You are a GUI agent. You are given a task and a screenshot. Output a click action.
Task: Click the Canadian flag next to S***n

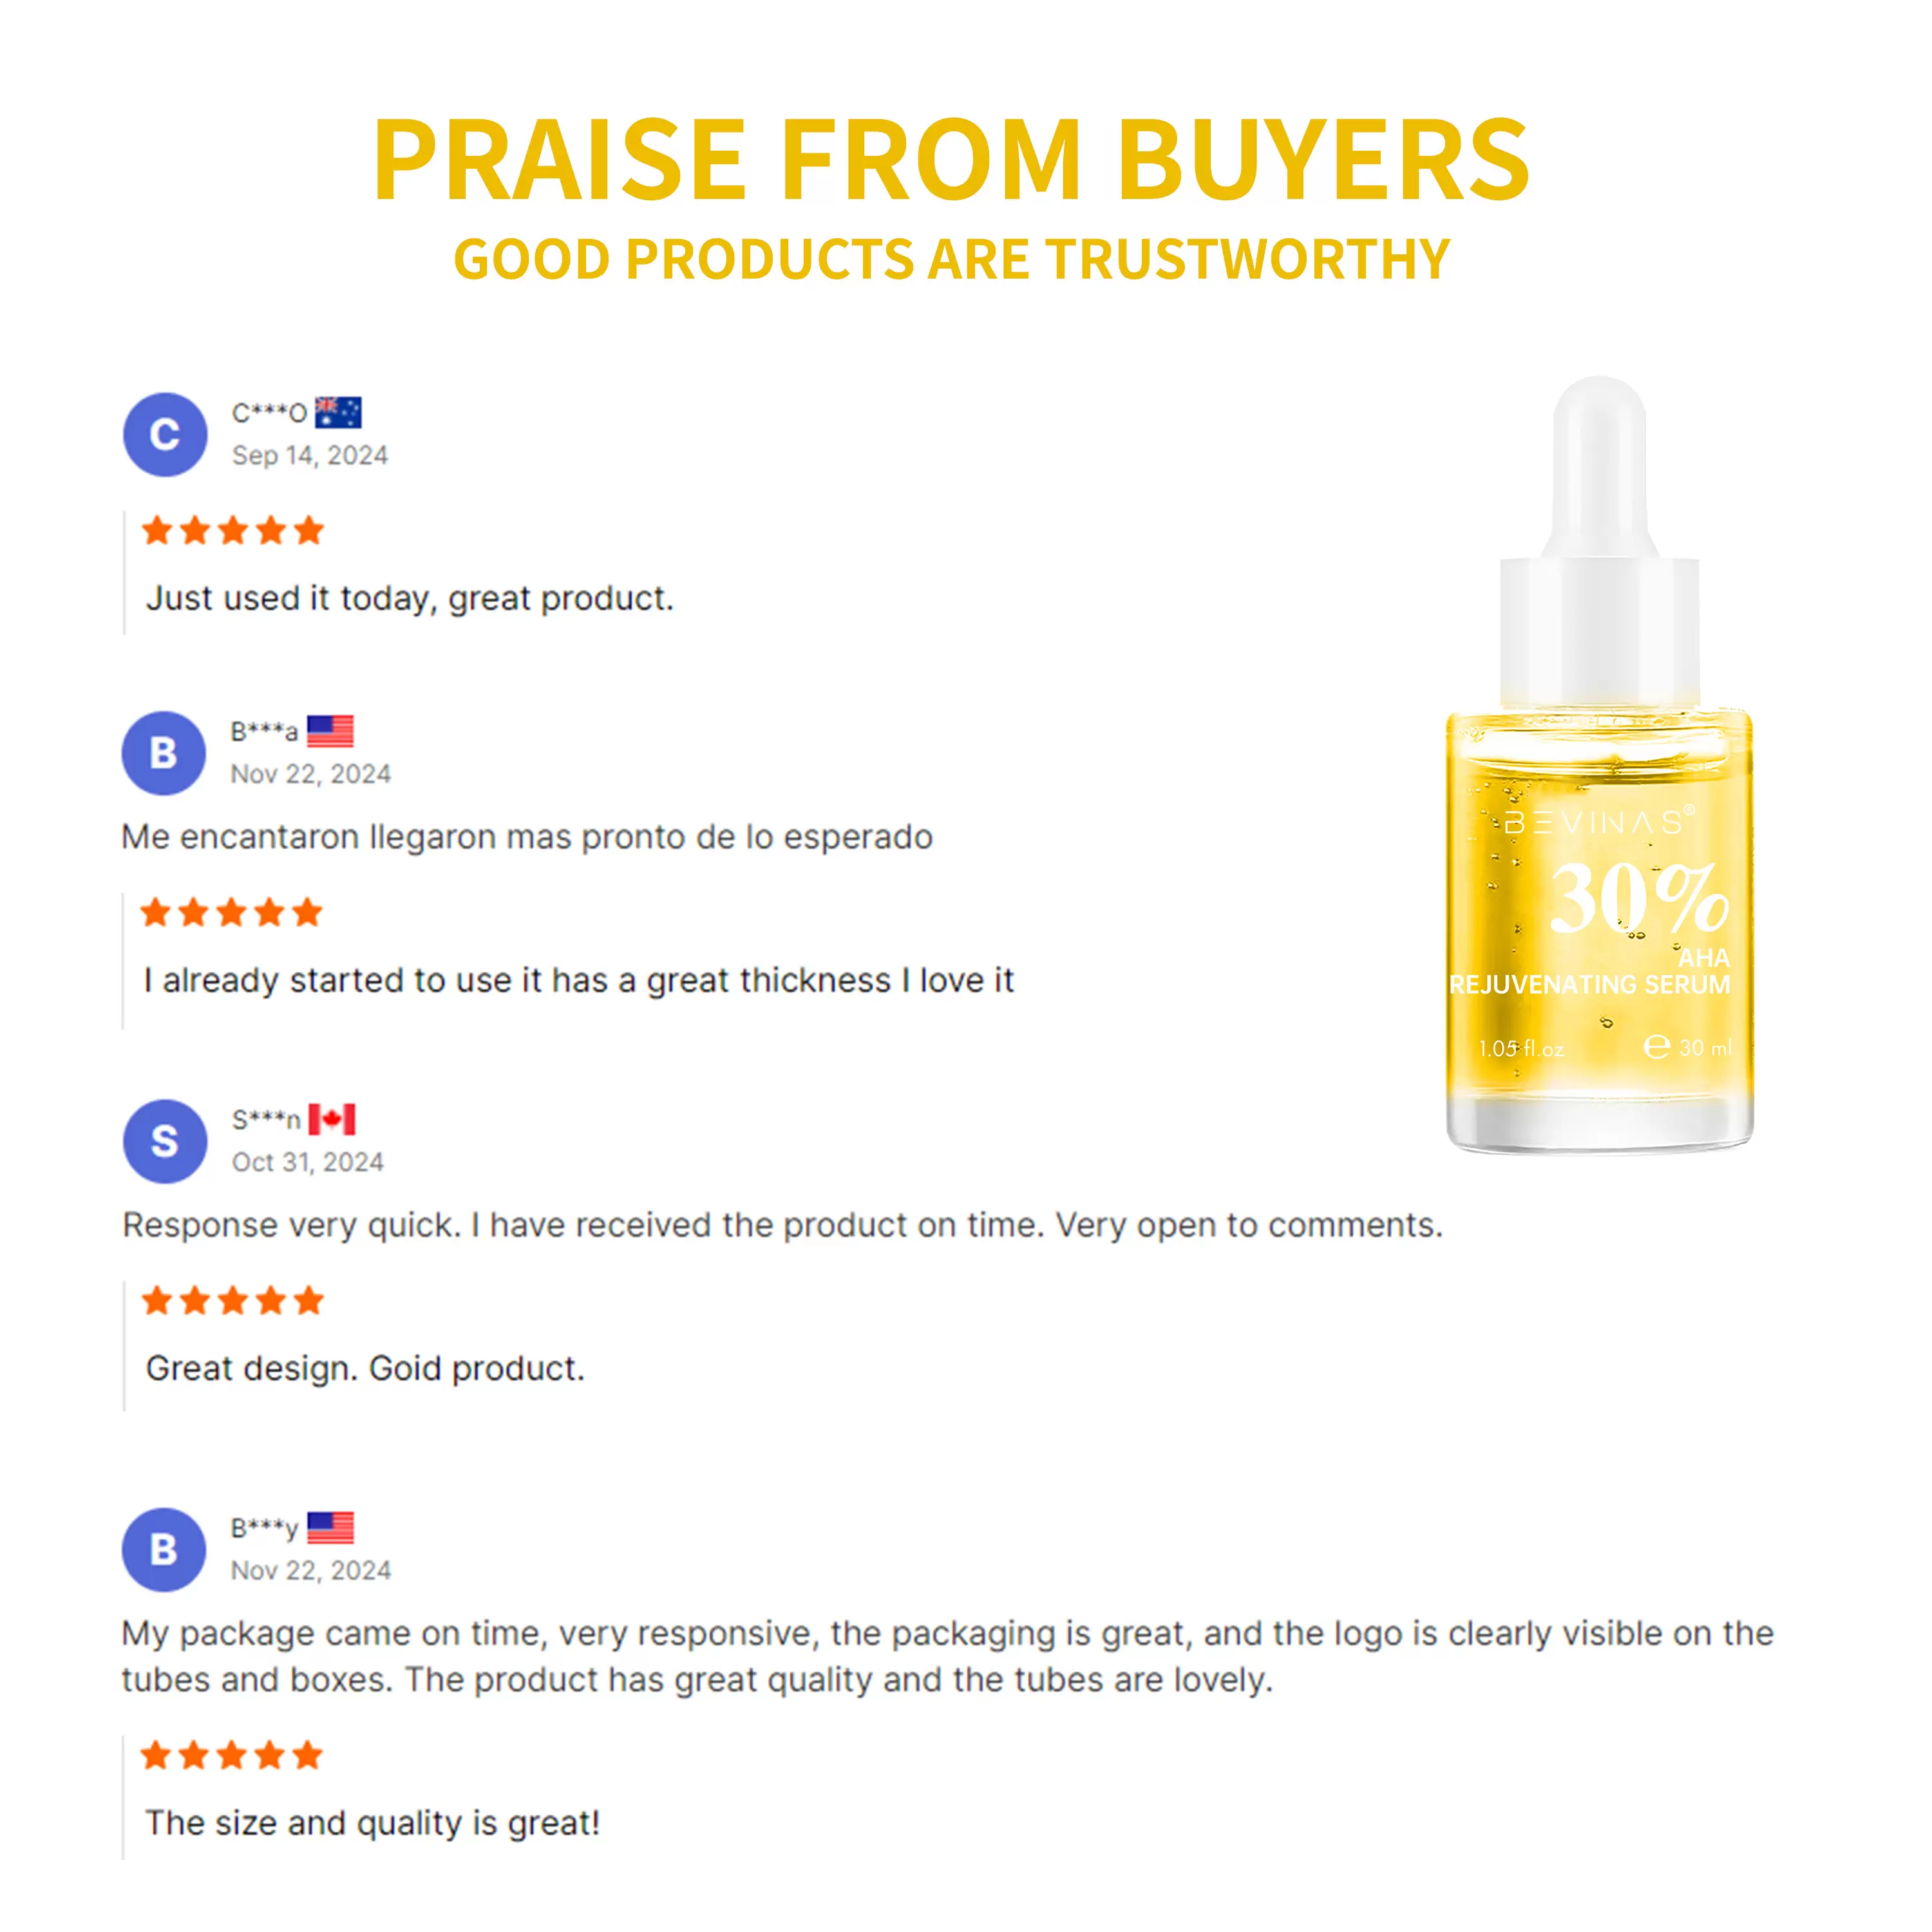[332, 1119]
